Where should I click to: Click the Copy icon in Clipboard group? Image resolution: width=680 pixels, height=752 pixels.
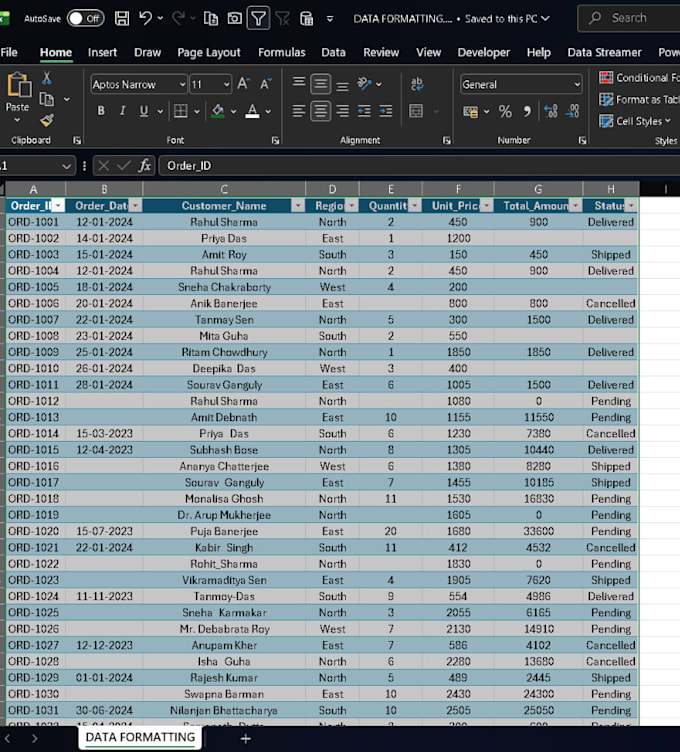pos(47,99)
